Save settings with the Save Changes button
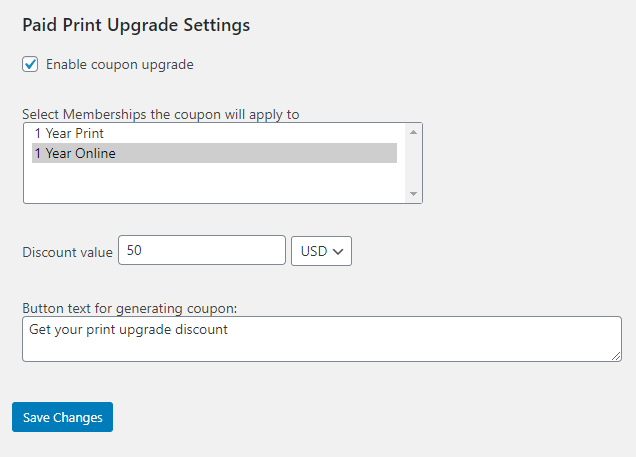This screenshot has height=457, width=636. [62, 417]
